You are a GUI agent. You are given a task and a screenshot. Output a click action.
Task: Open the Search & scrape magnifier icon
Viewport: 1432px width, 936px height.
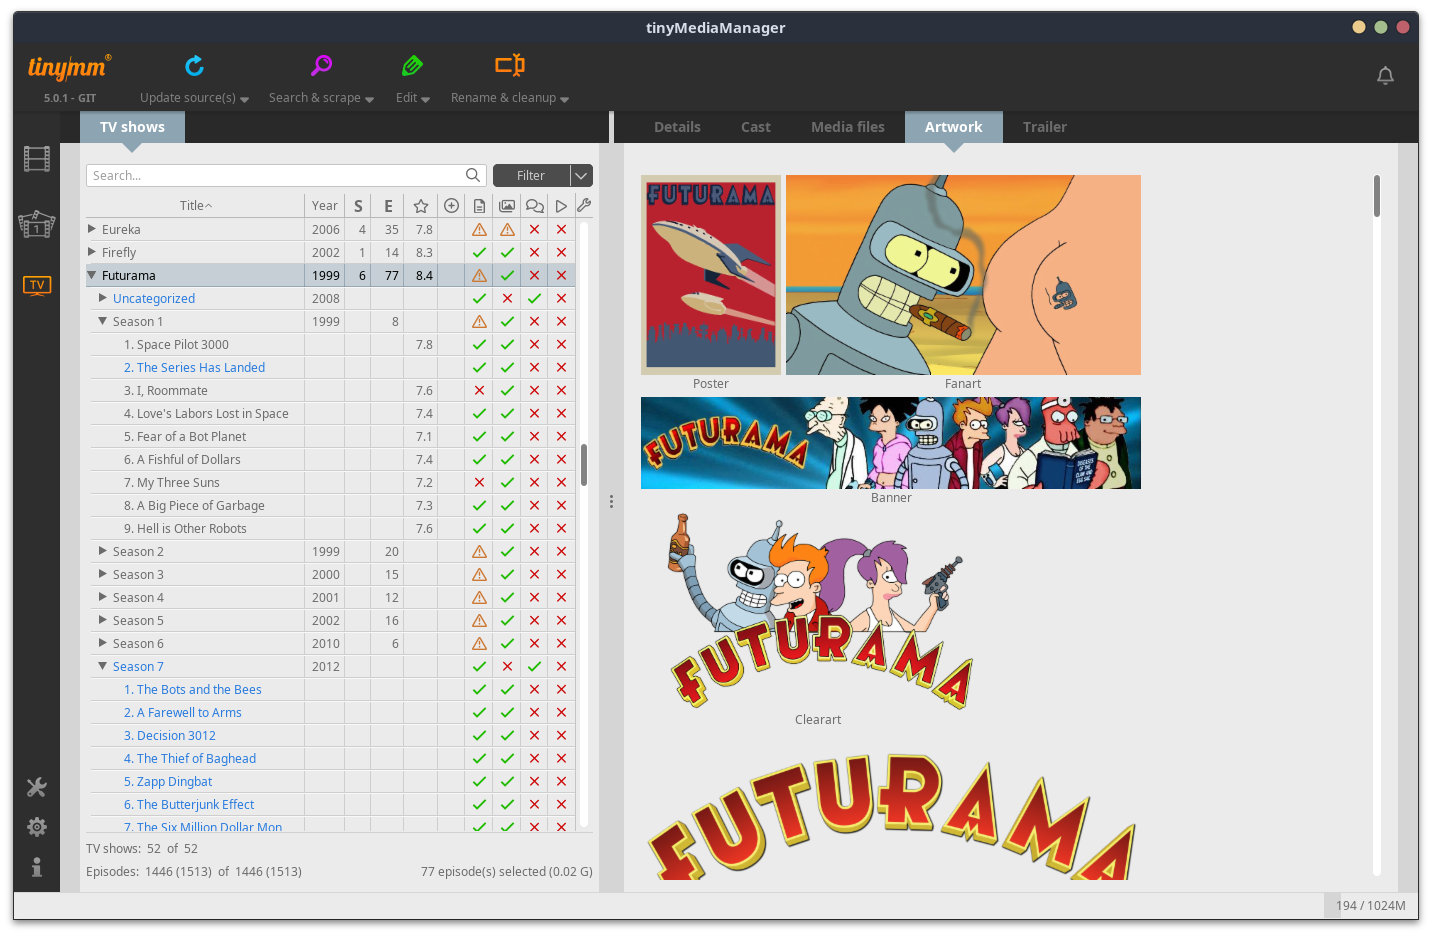coord(321,66)
